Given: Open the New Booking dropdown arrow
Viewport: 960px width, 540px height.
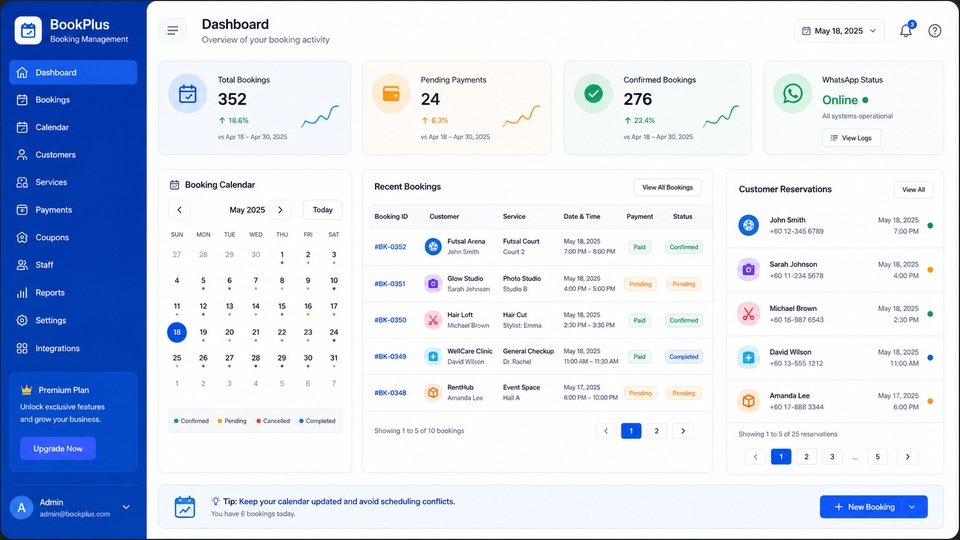Looking at the screenshot, I should [912, 507].
